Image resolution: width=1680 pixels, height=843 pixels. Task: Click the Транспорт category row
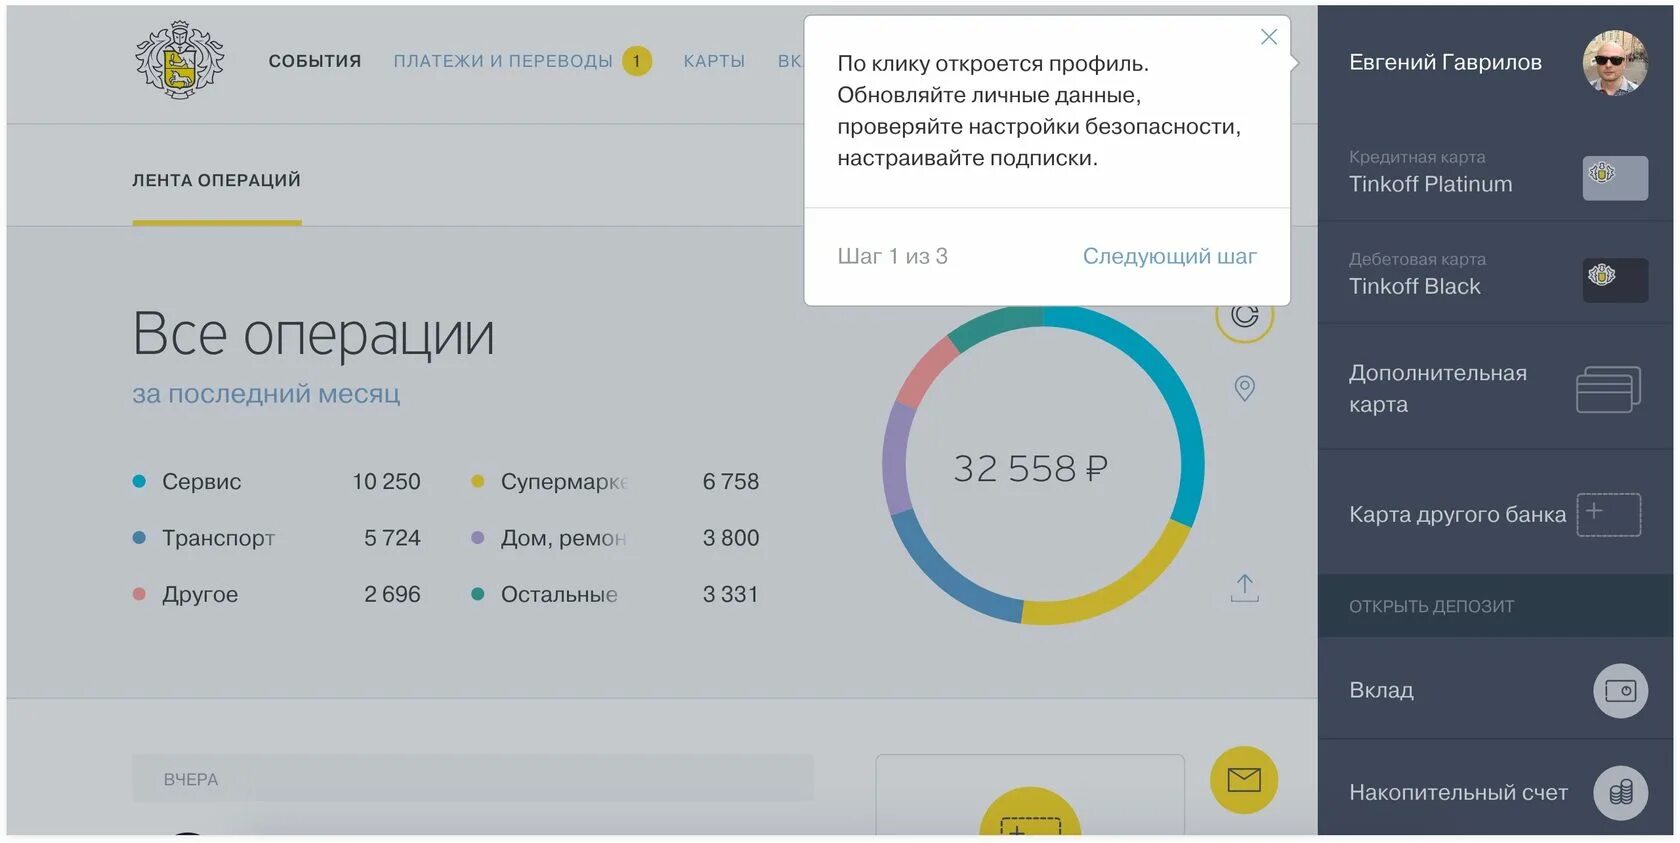(x=276, y=538)
